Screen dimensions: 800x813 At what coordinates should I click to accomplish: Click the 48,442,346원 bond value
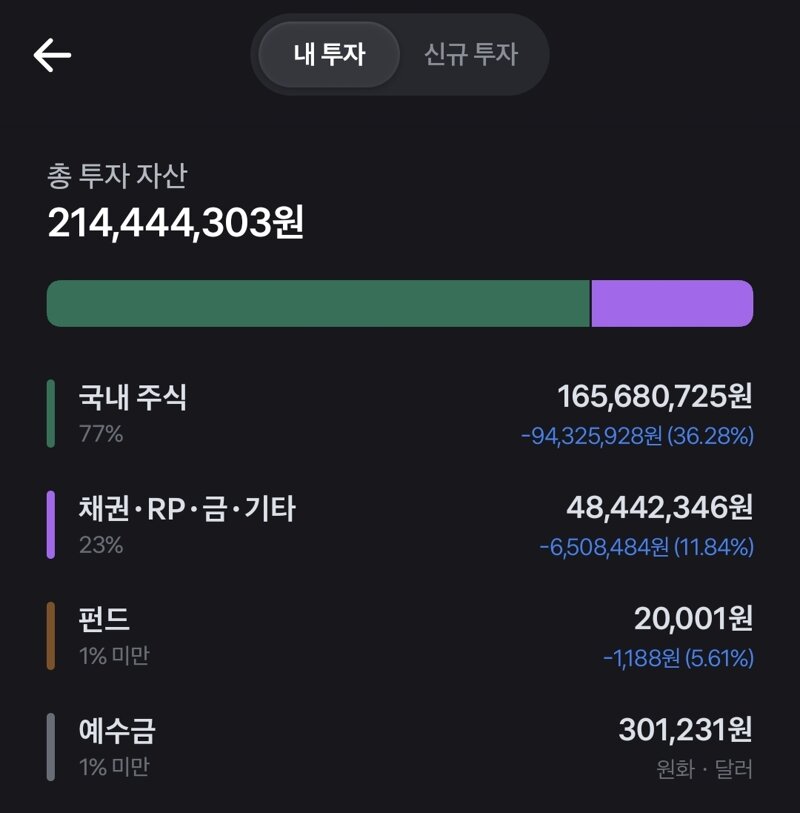(x=659, y=508)
